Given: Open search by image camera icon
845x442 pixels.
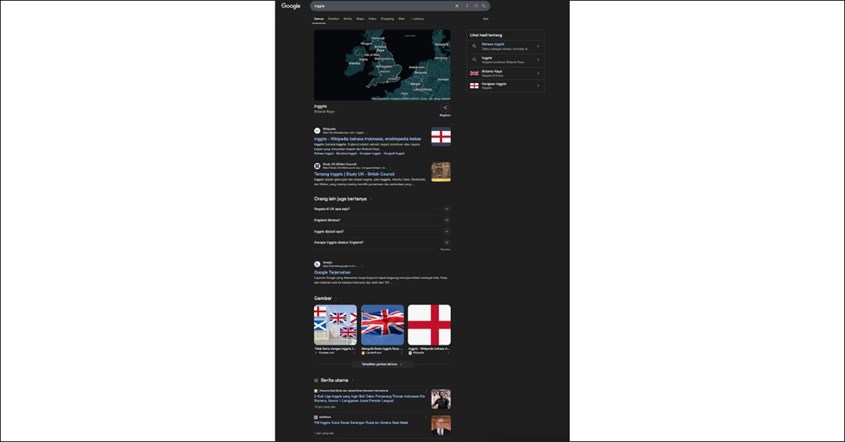Looking at the screenshot, I should click(476, 6).
